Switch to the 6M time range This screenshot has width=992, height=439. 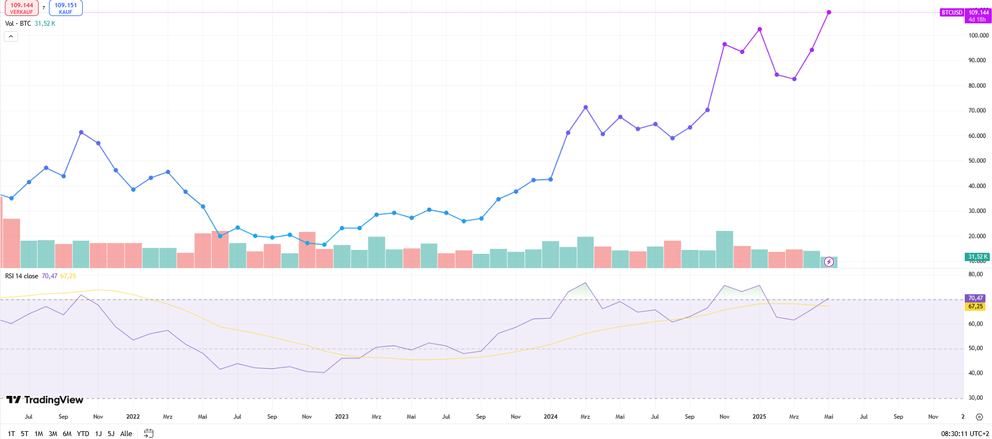tap(67, 433)
